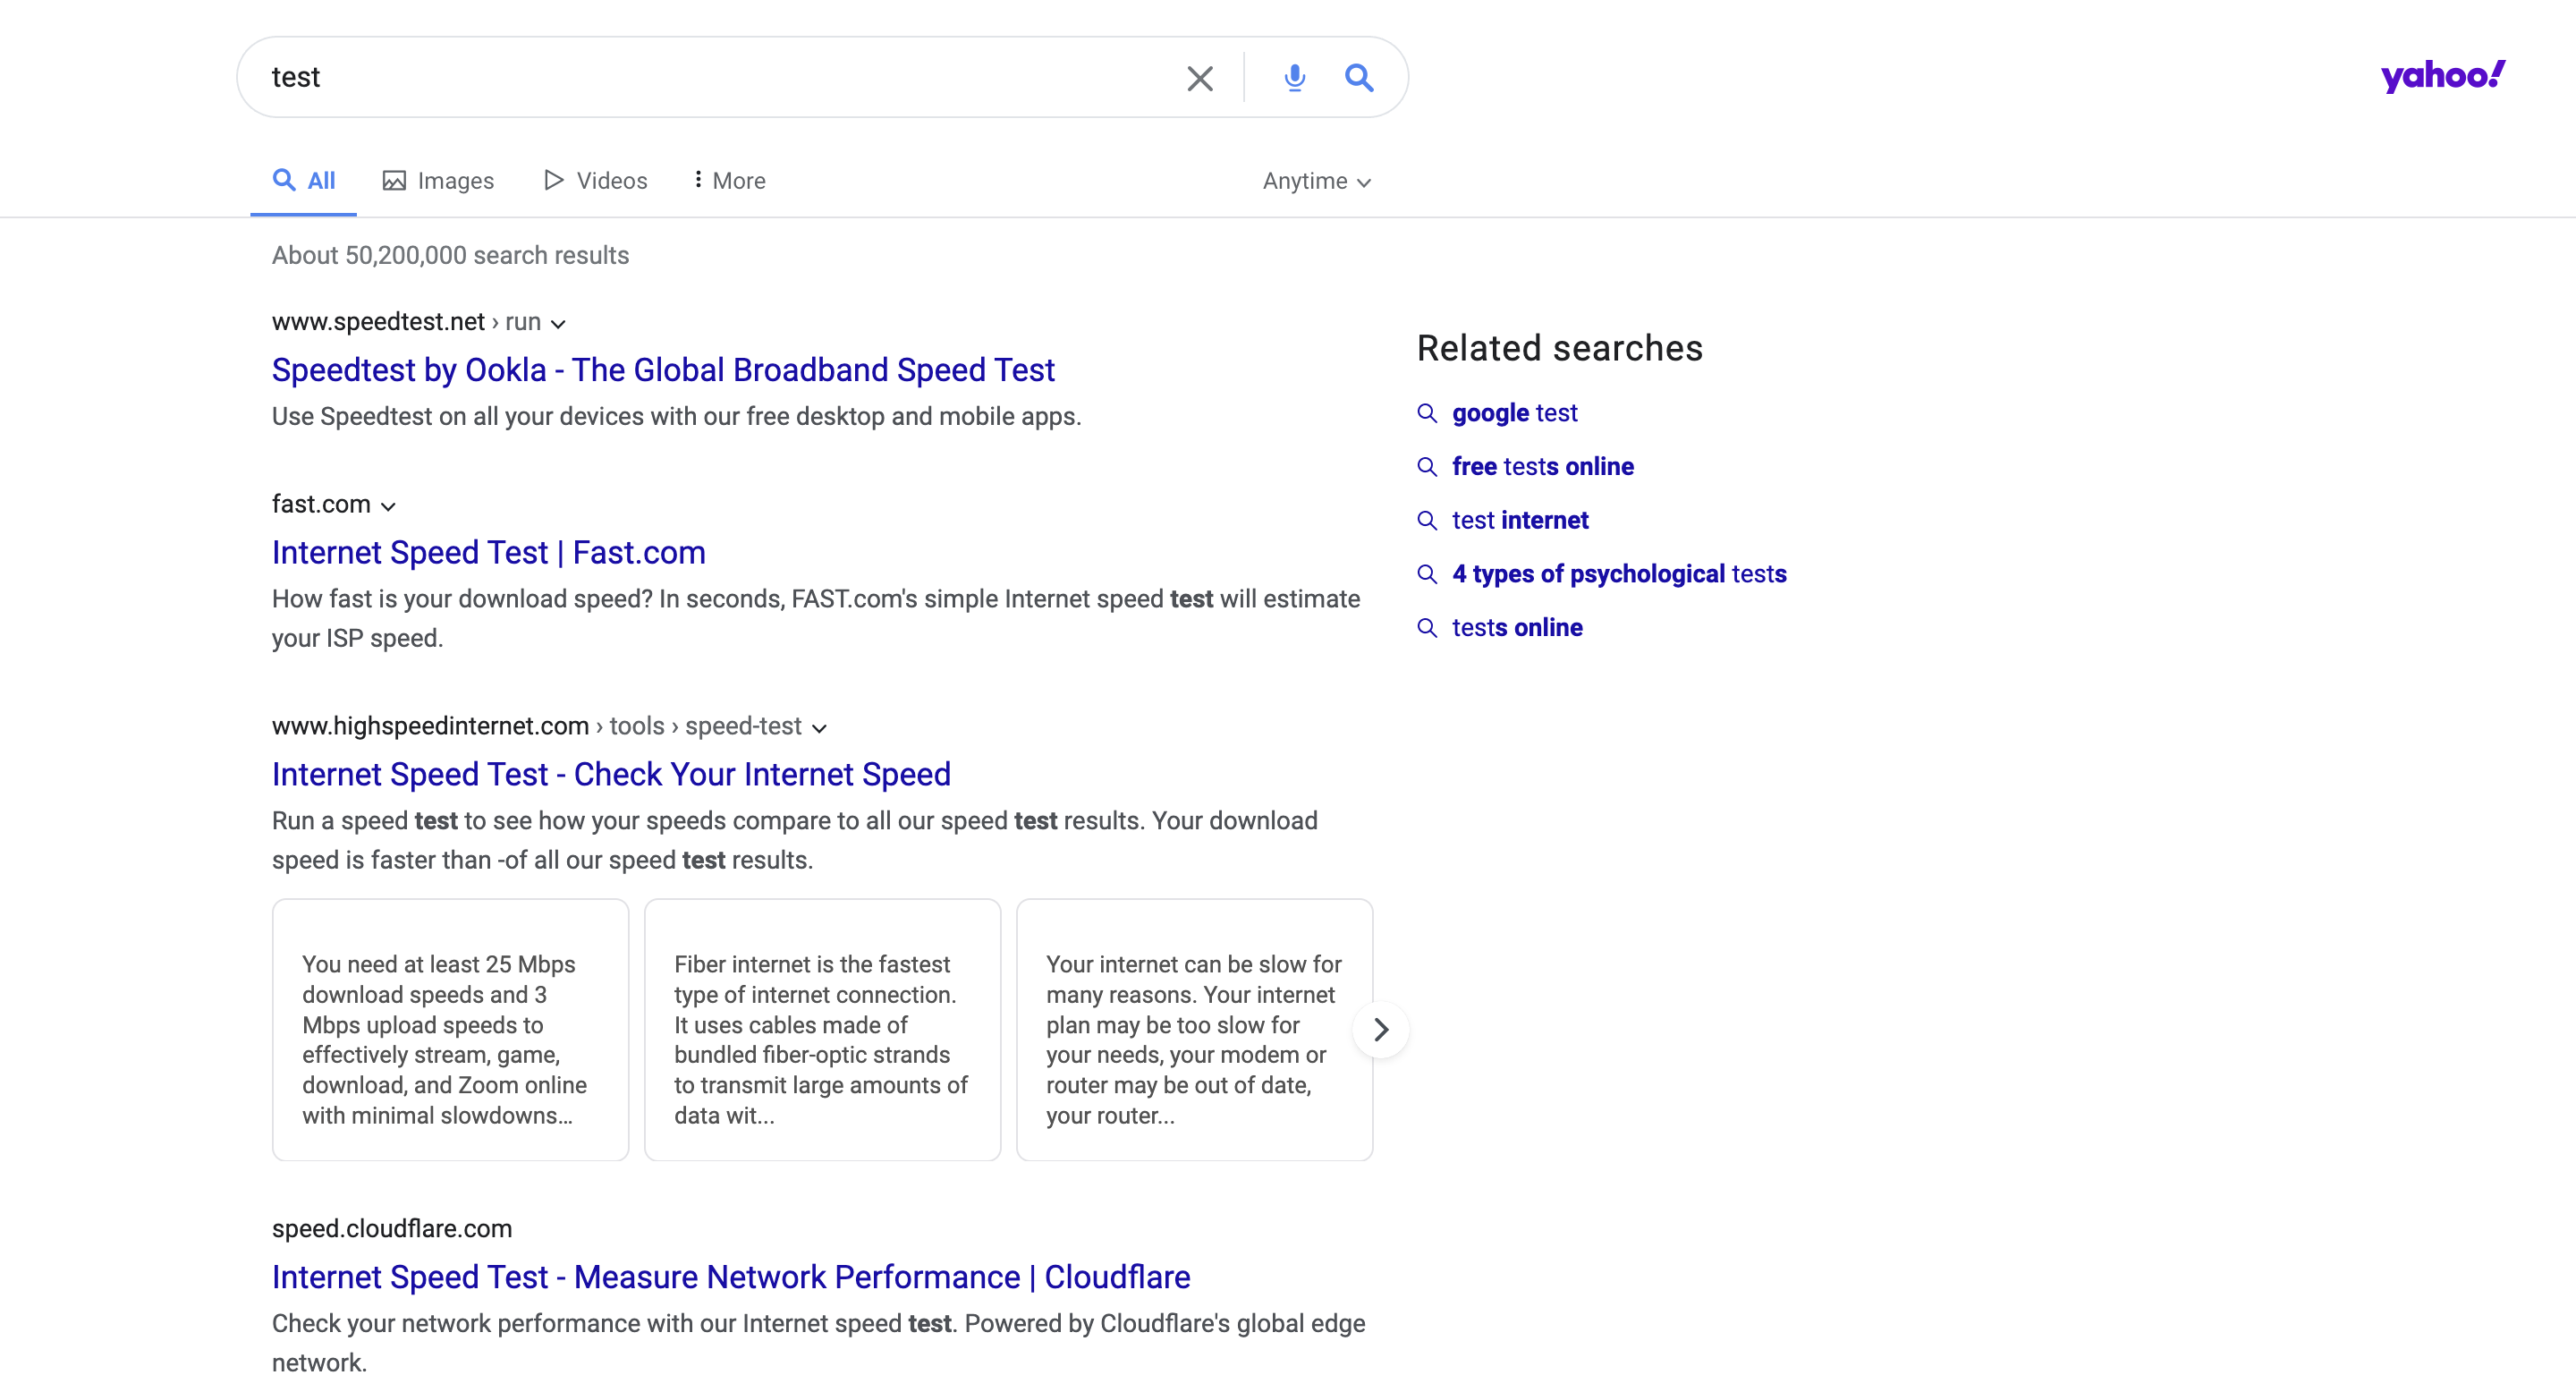Open the More options menu
This screenshot has width=2576, height=1392.
[x=729, y=181]
